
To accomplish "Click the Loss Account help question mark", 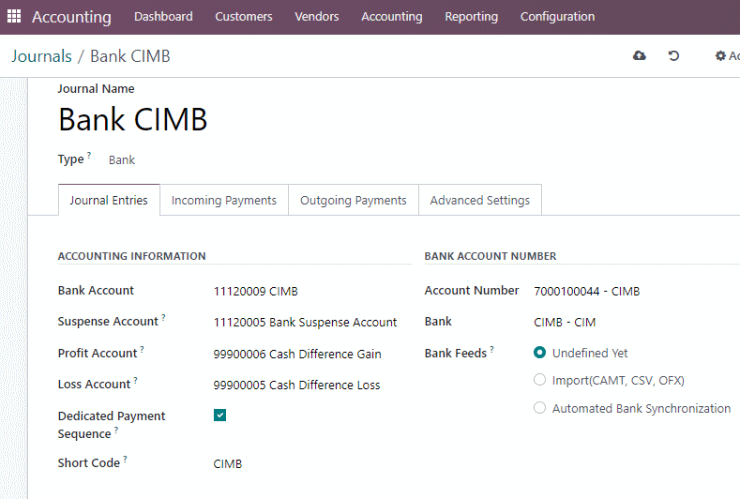I will click(x=135, y=380).
